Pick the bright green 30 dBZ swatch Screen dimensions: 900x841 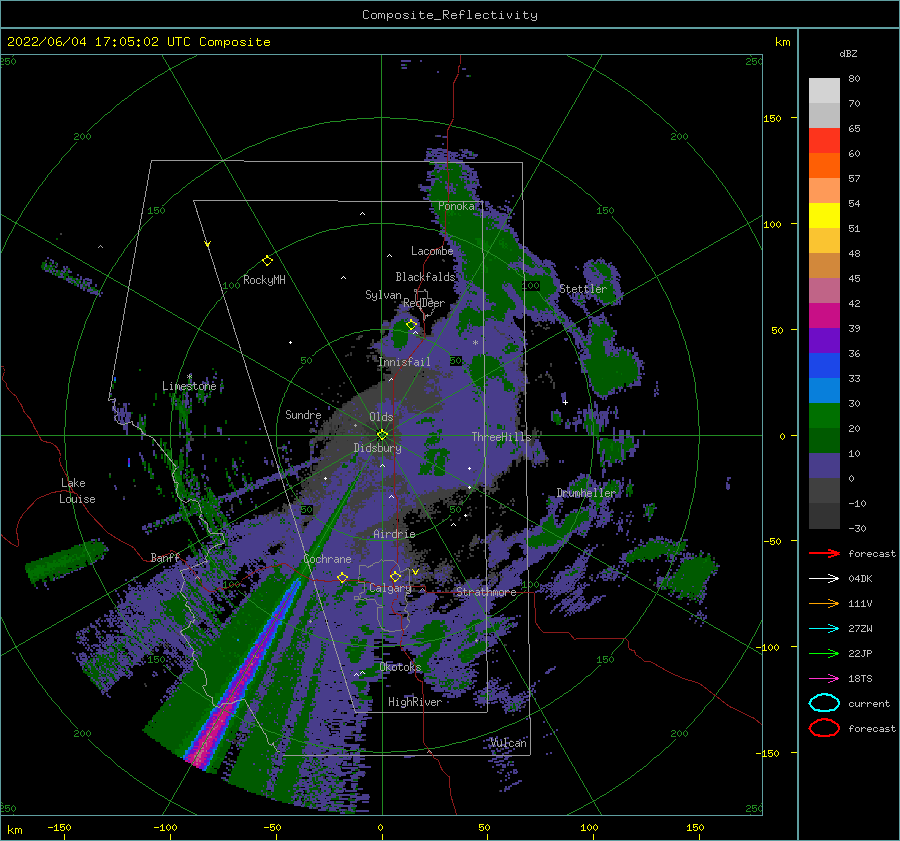point(824,416)
